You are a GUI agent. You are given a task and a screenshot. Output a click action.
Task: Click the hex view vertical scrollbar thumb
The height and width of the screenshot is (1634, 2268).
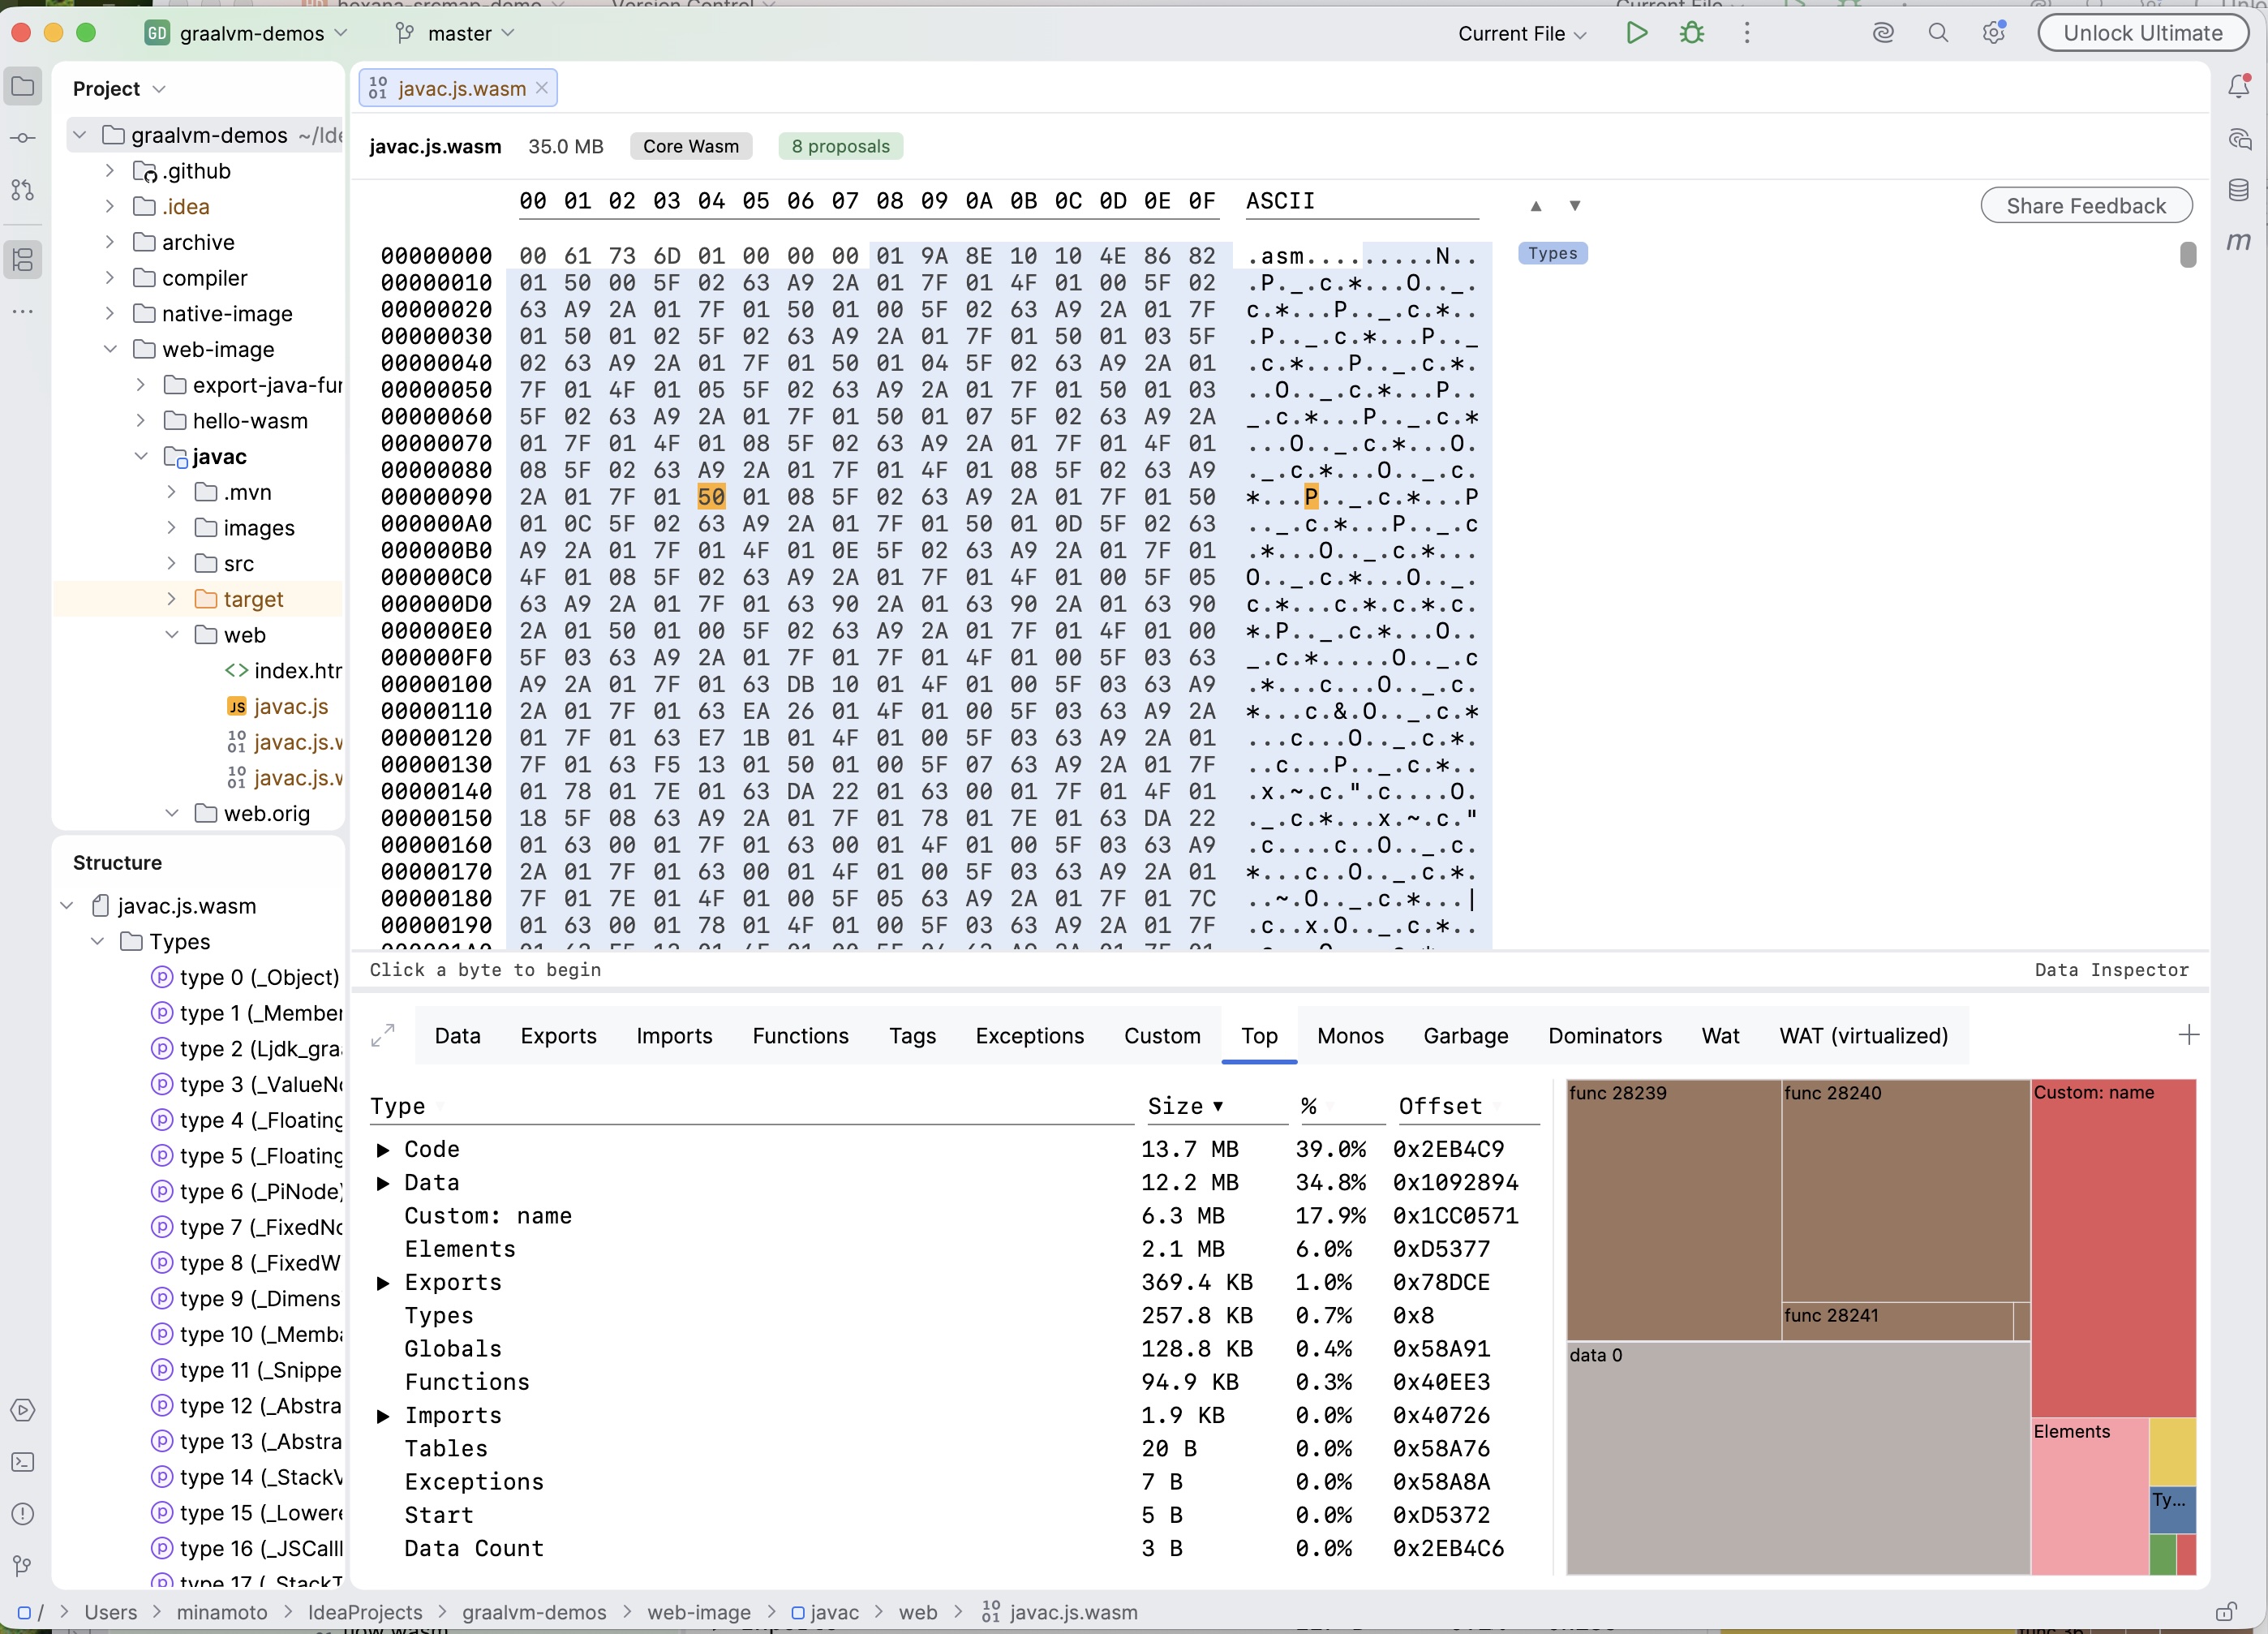(2188, 255)
